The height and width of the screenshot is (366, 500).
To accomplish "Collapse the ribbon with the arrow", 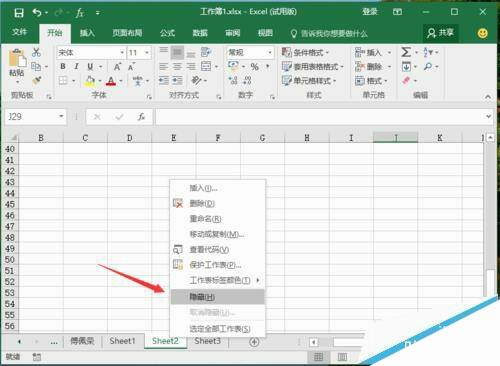I will 488,97.
